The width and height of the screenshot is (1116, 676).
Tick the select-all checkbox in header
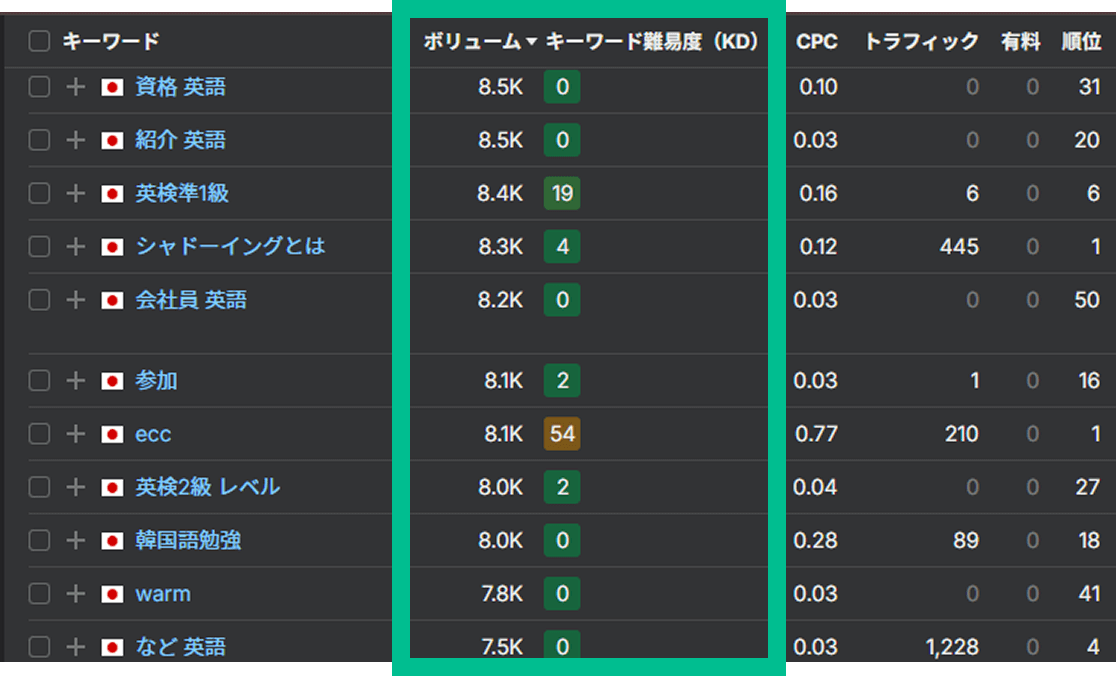pyautogui.click(x=39, y=41)
